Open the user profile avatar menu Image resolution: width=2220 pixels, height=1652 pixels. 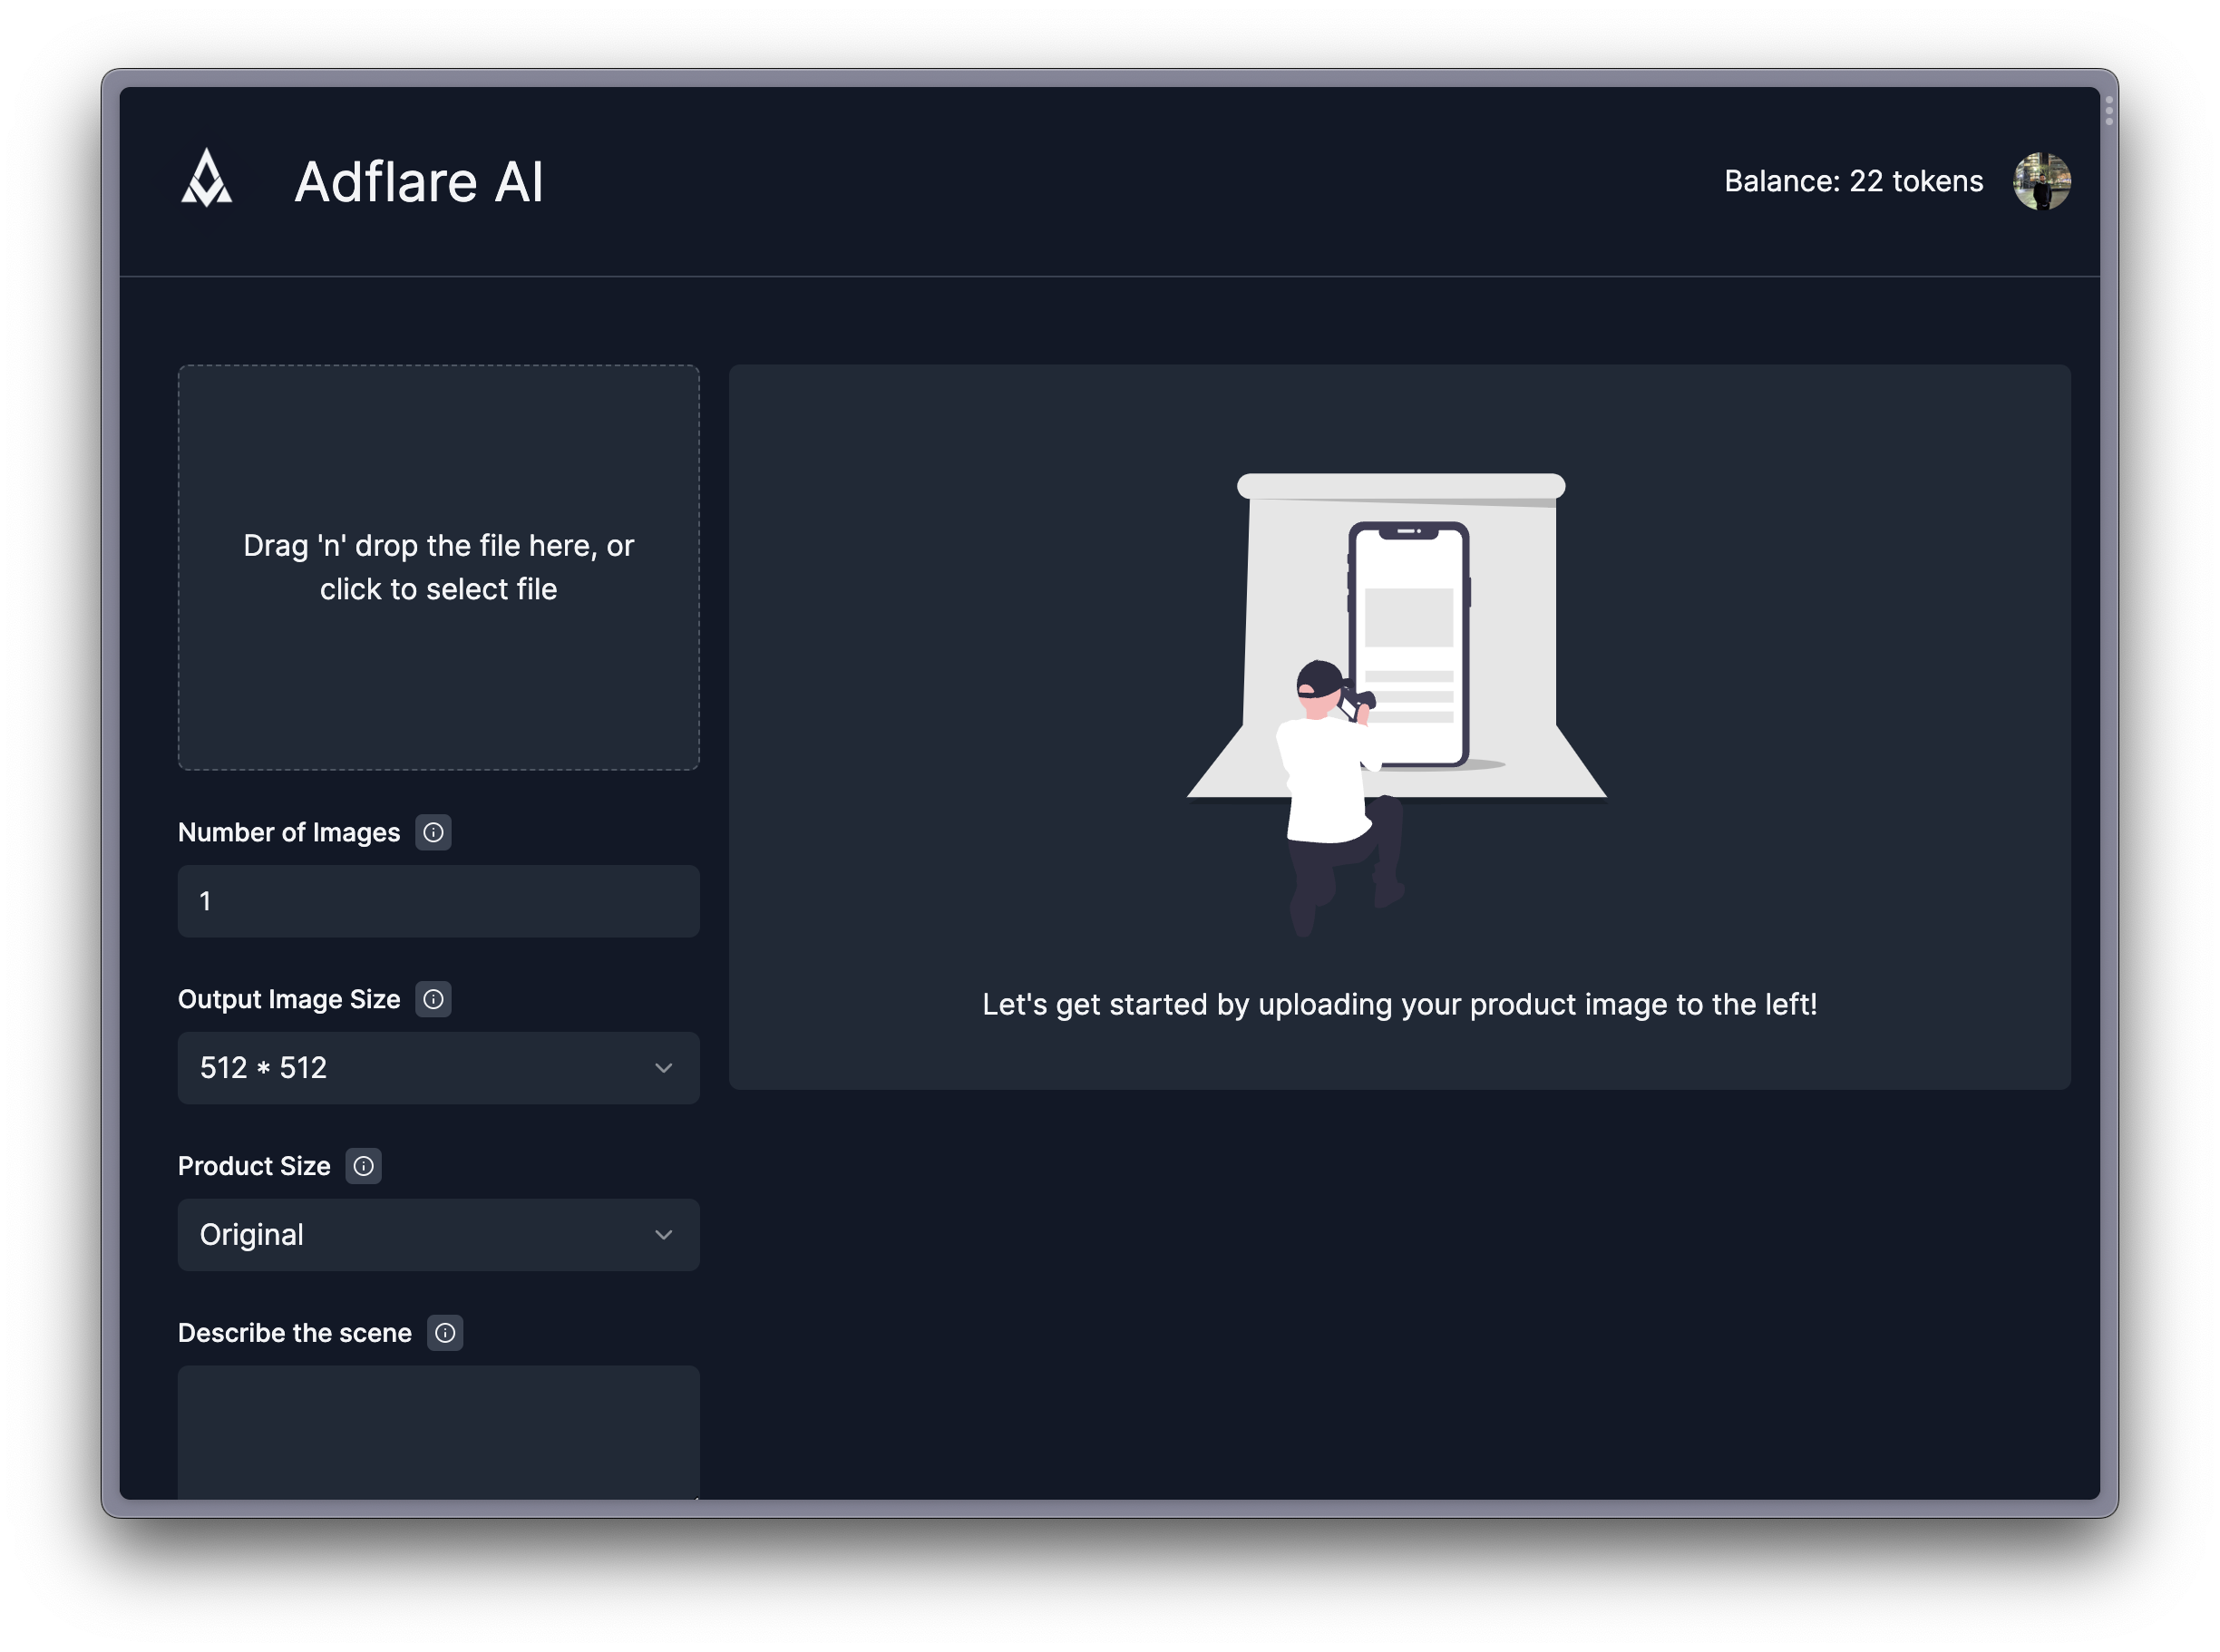[2041, 181]
